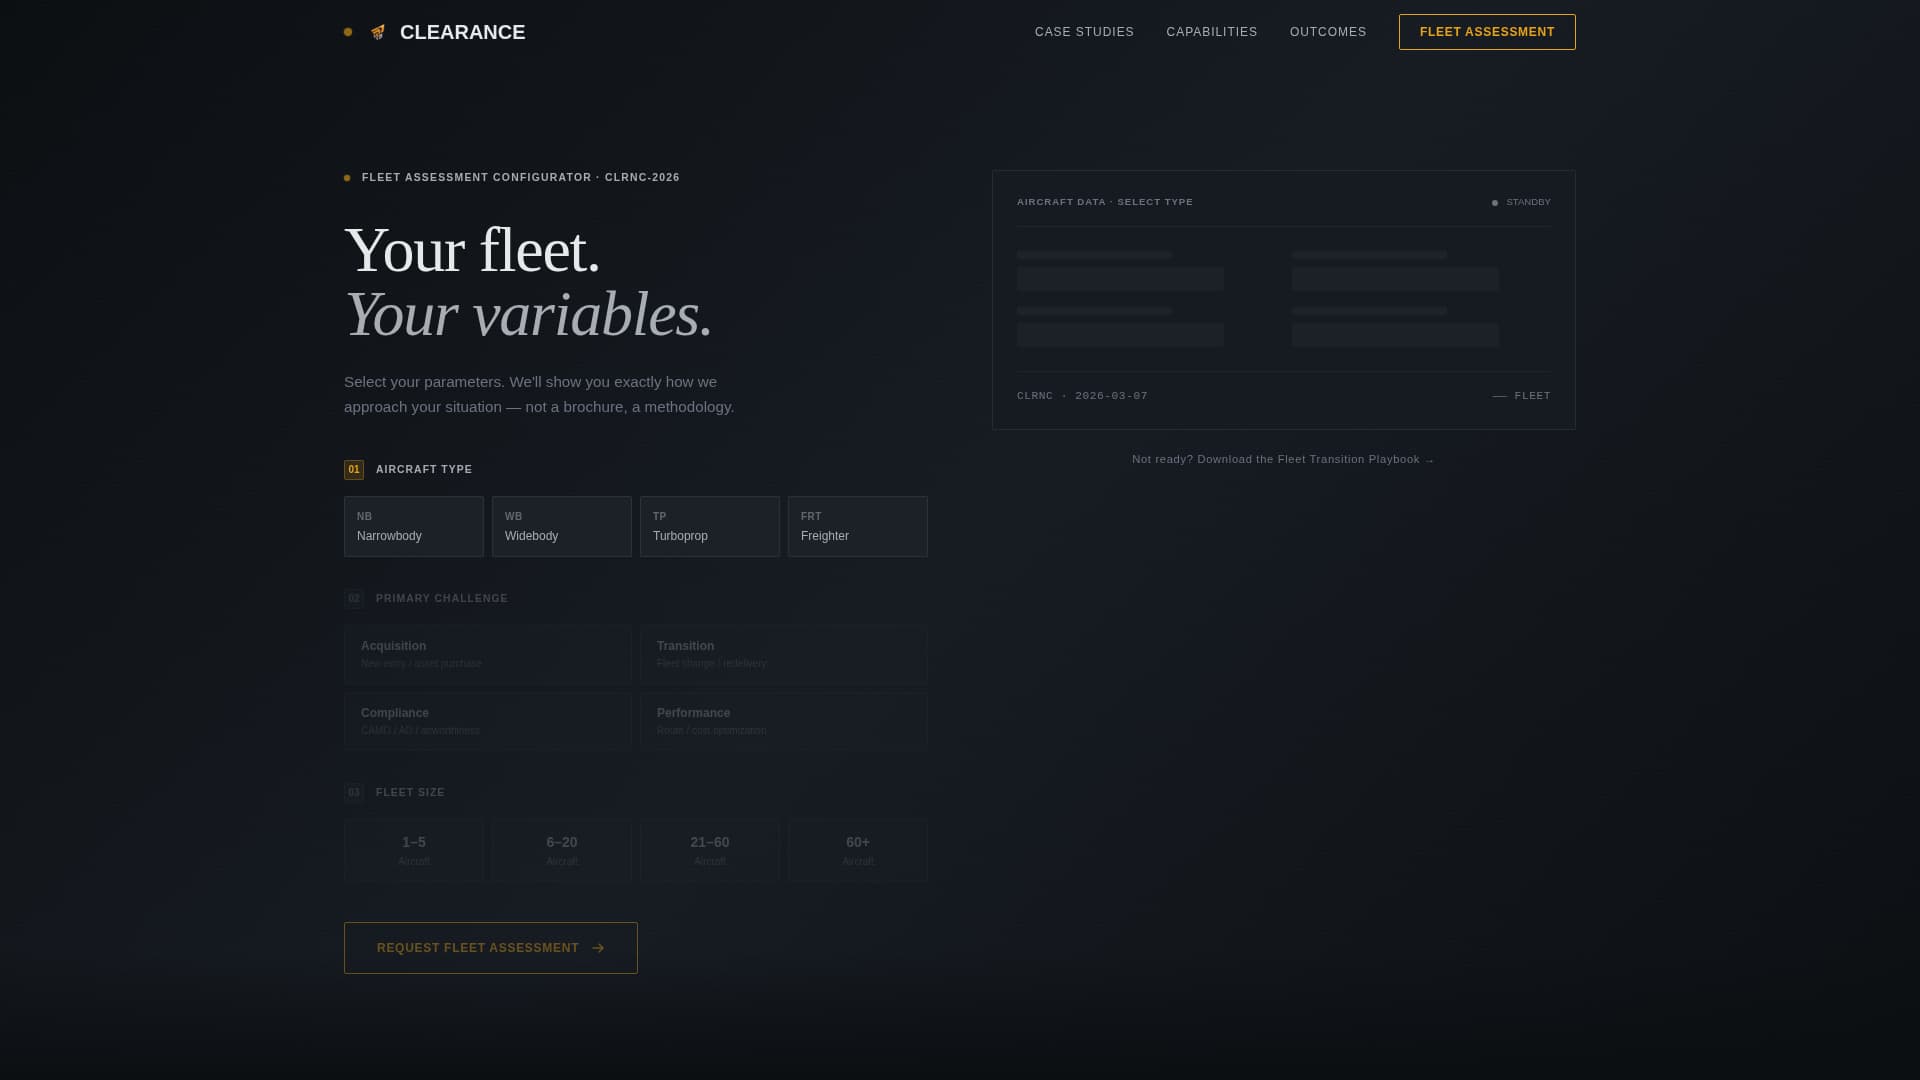
Task: Click Request Fleet Assessment button
Action: (x=490, y=948)
